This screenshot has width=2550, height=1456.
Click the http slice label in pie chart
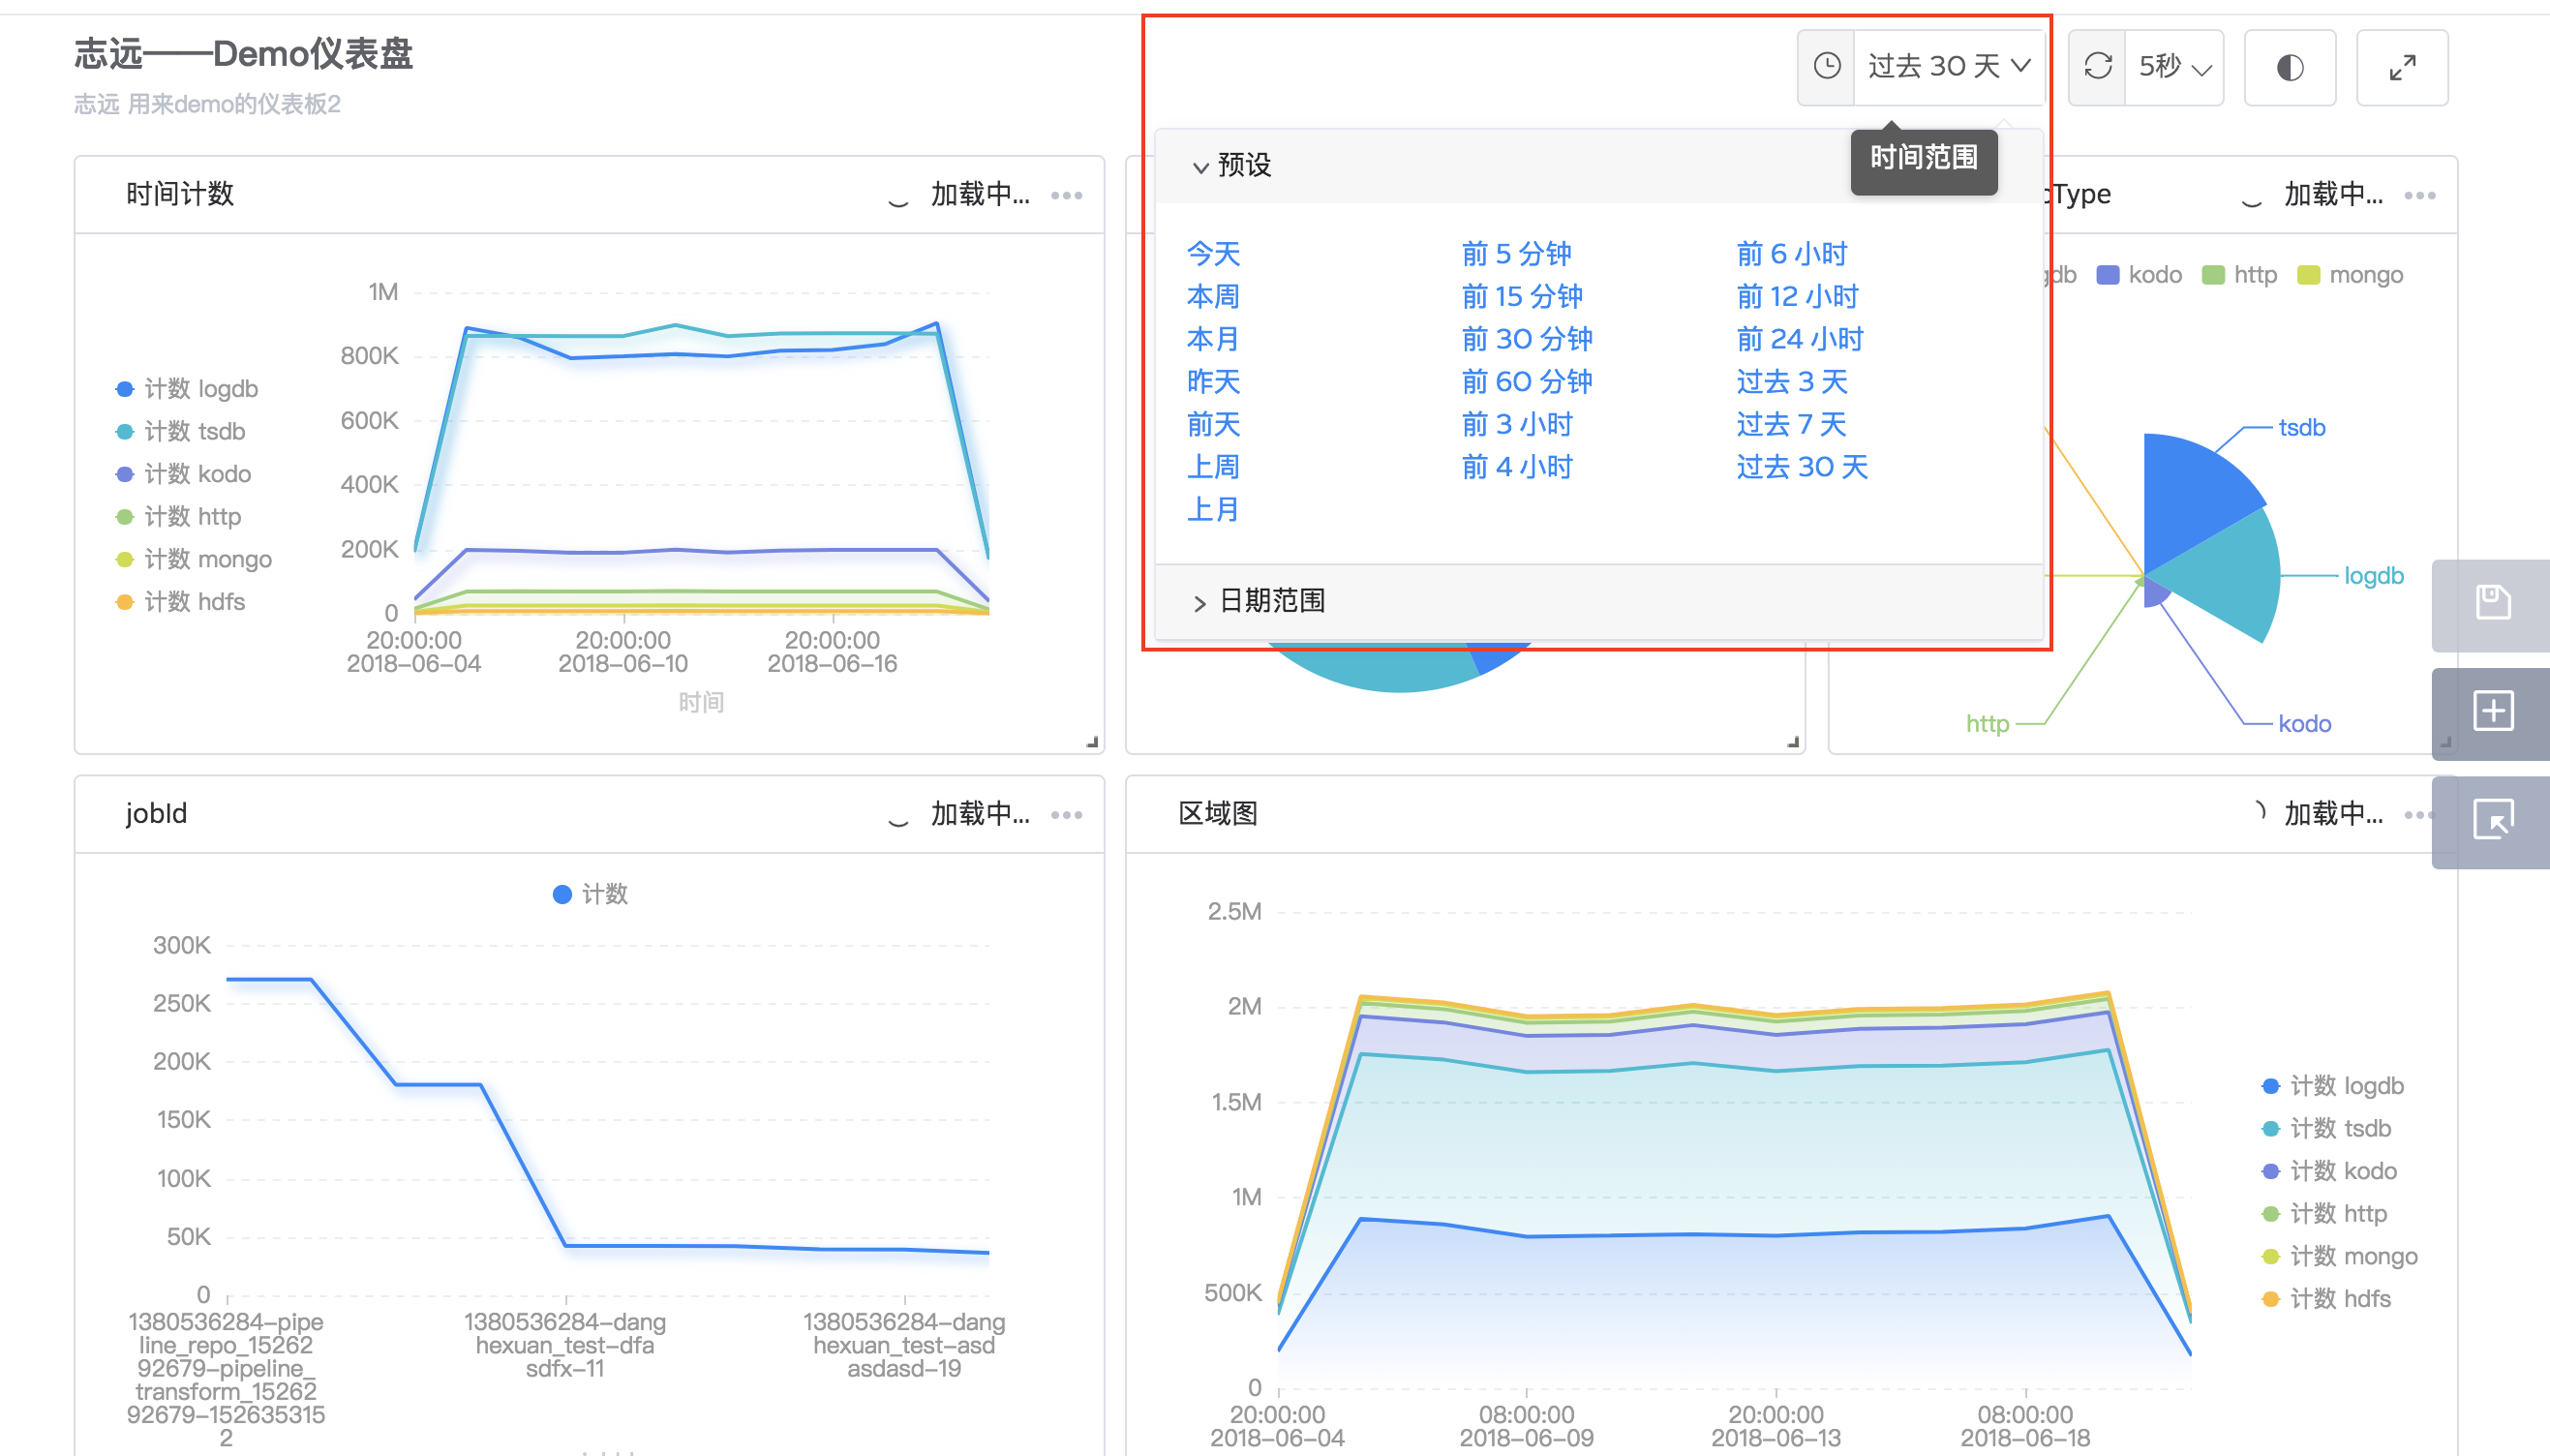(x=1987, y=724)
